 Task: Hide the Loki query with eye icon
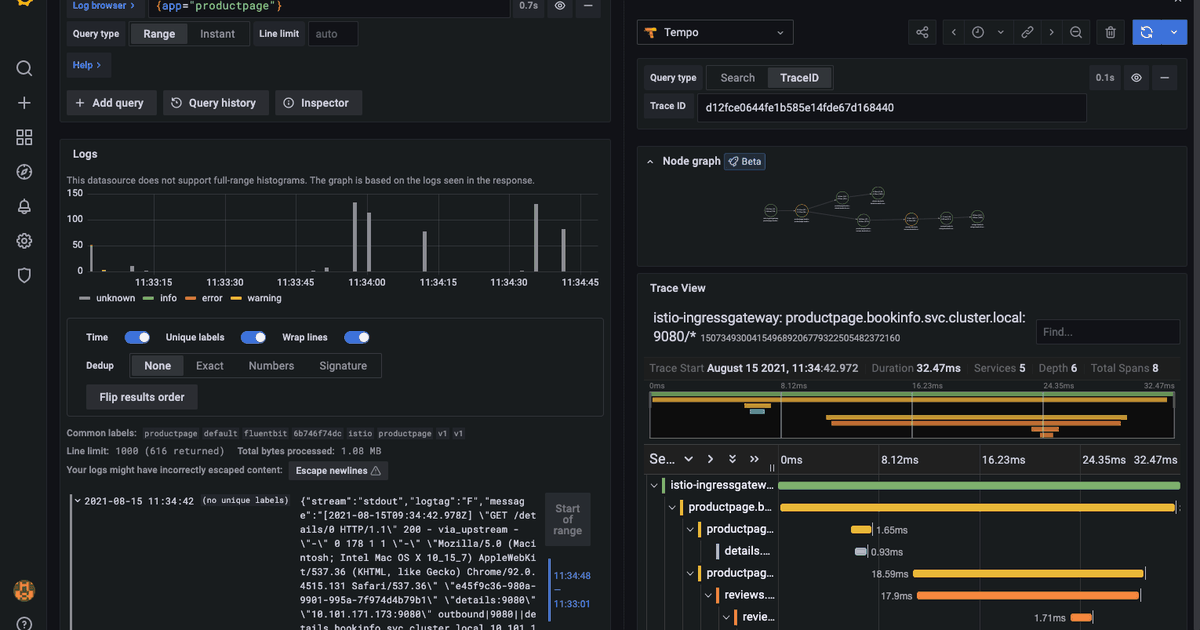pyautogui.click(x=560, y=6)
